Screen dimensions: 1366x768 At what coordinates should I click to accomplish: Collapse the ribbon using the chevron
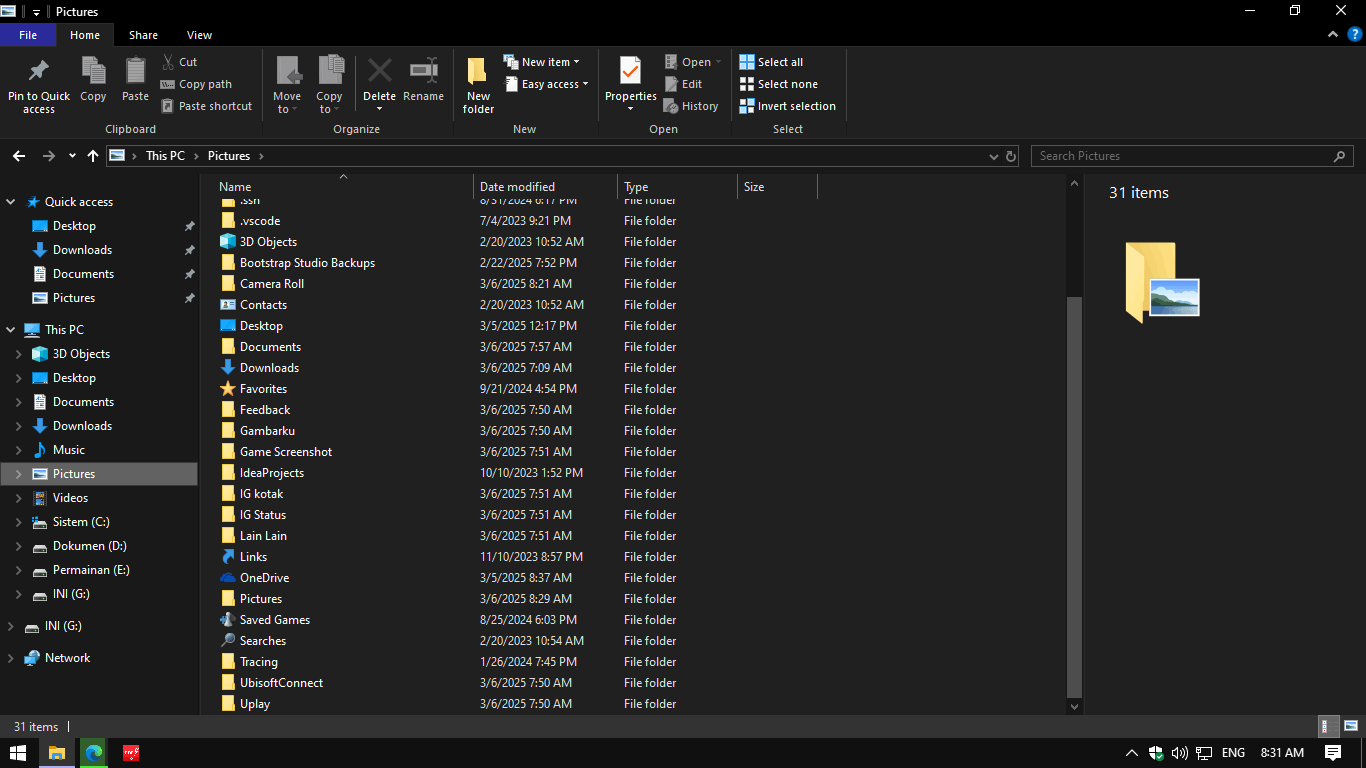point(1332,33)
